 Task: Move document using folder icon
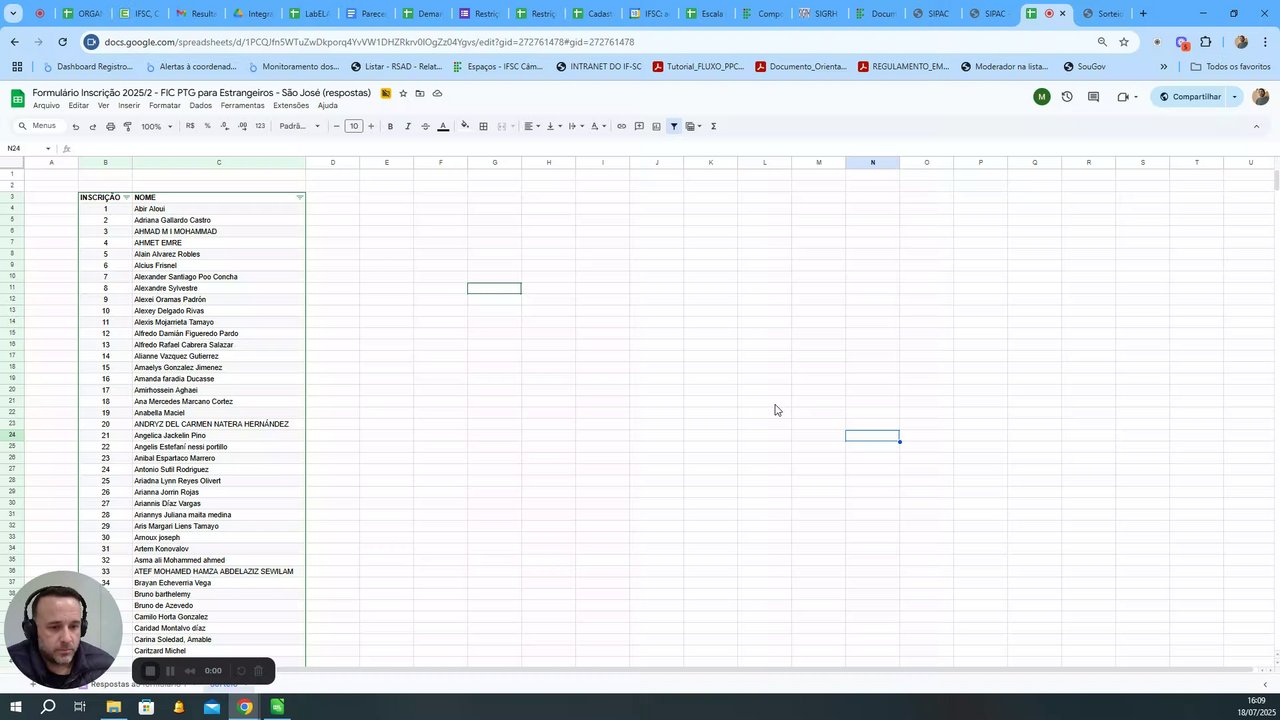(x=420, y=93)
